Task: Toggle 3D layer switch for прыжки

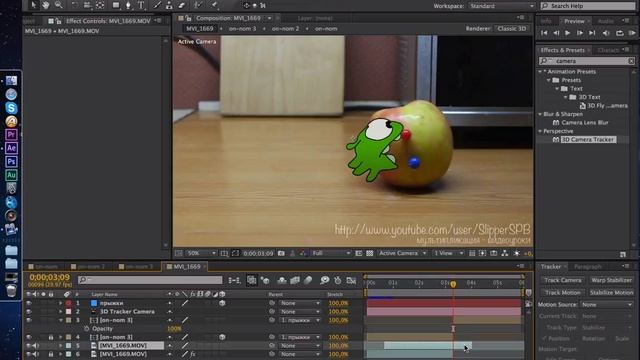Action: (222, 303)
